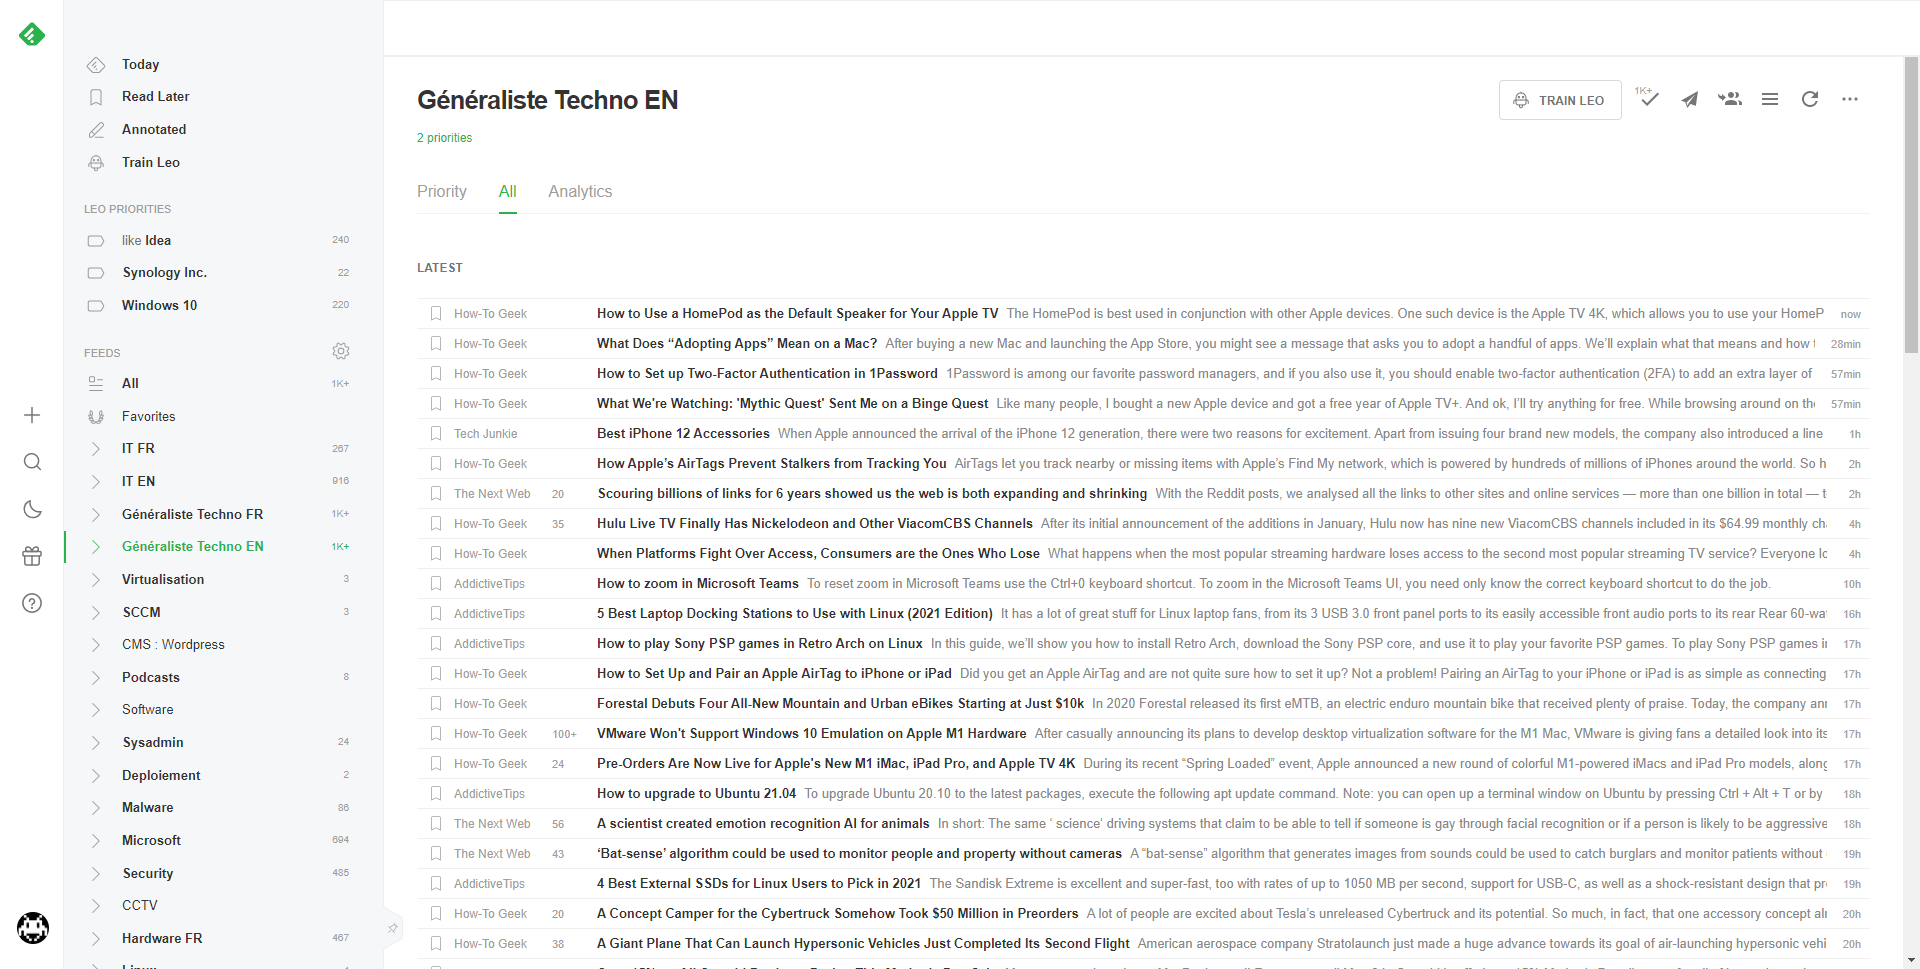Open help question mark icon

point(32,603)
